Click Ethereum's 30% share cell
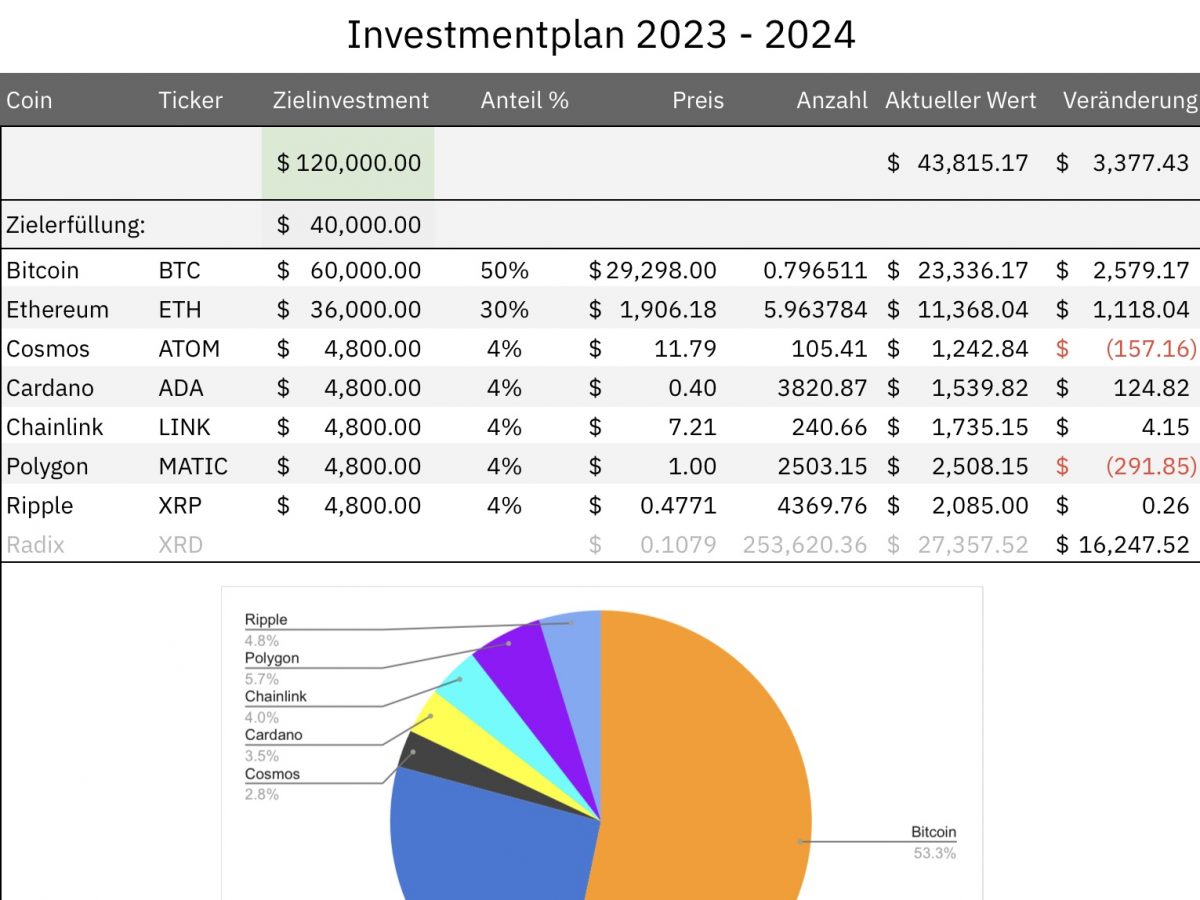 [504, 309]
